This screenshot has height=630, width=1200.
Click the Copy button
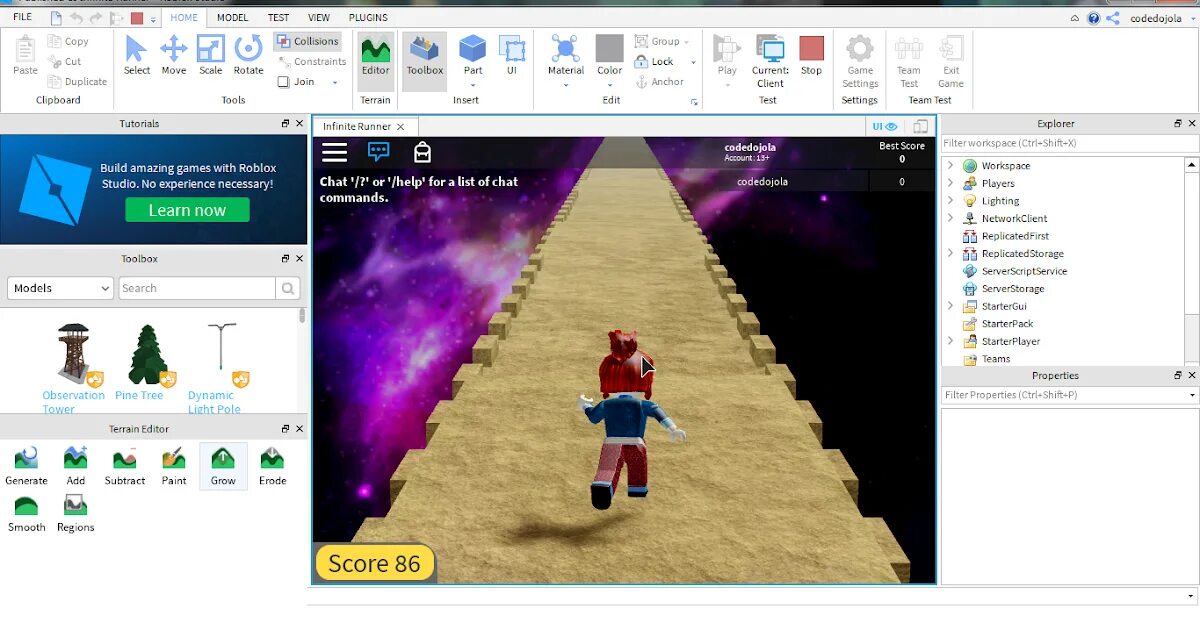69,41
